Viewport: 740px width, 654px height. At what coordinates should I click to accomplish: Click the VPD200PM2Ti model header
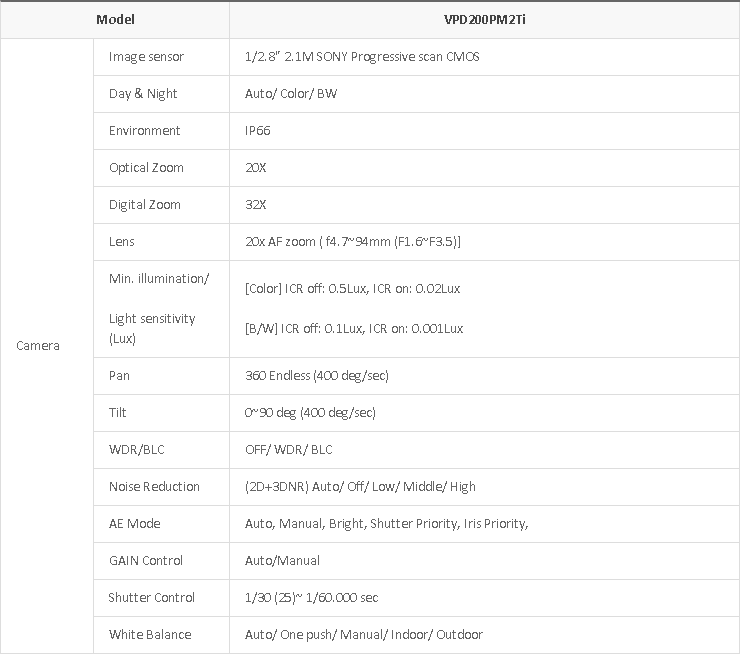click(485, 20)
